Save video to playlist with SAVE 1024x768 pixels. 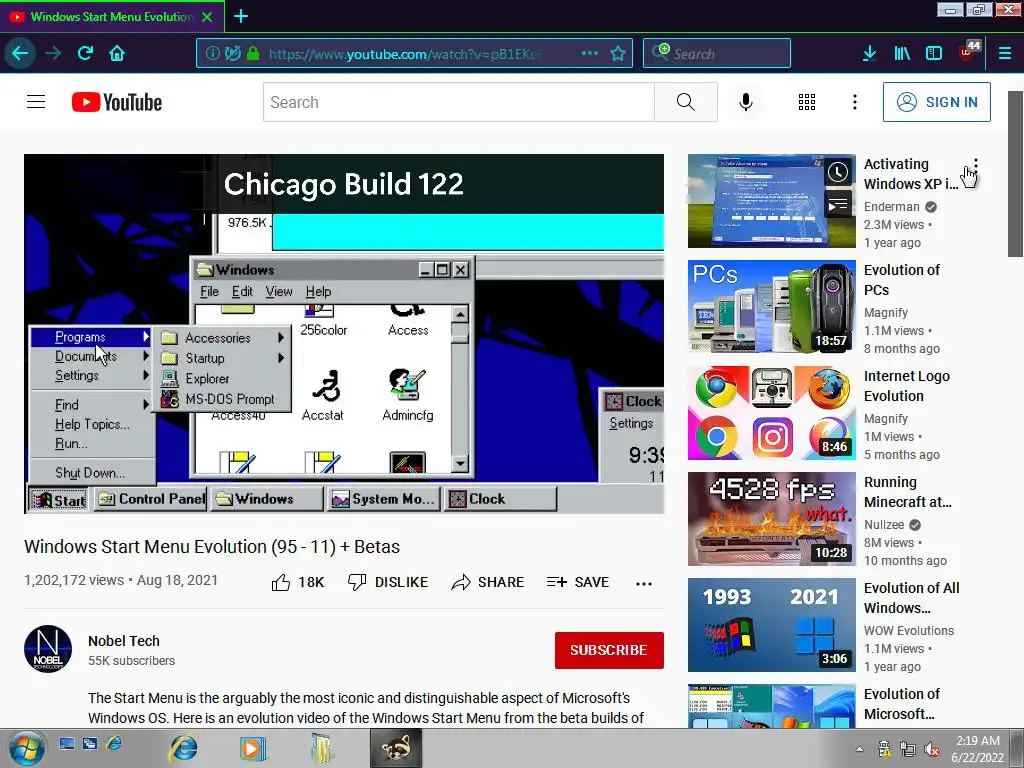(x=578, y=582)
